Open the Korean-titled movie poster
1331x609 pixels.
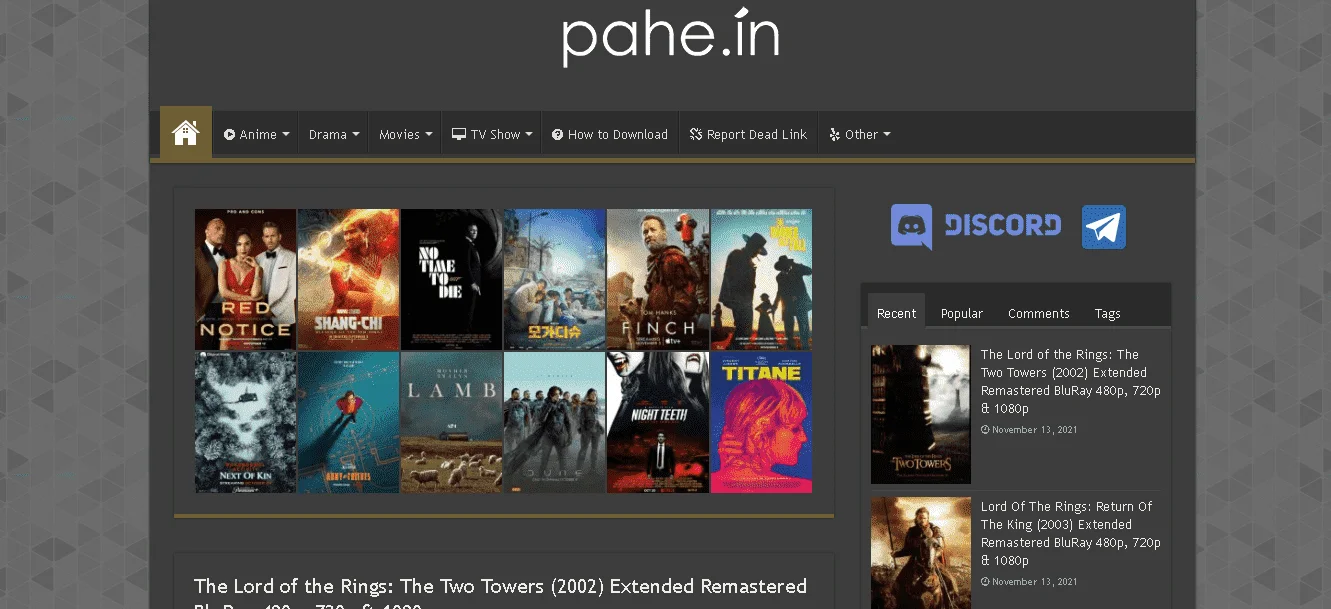point(555,279)
